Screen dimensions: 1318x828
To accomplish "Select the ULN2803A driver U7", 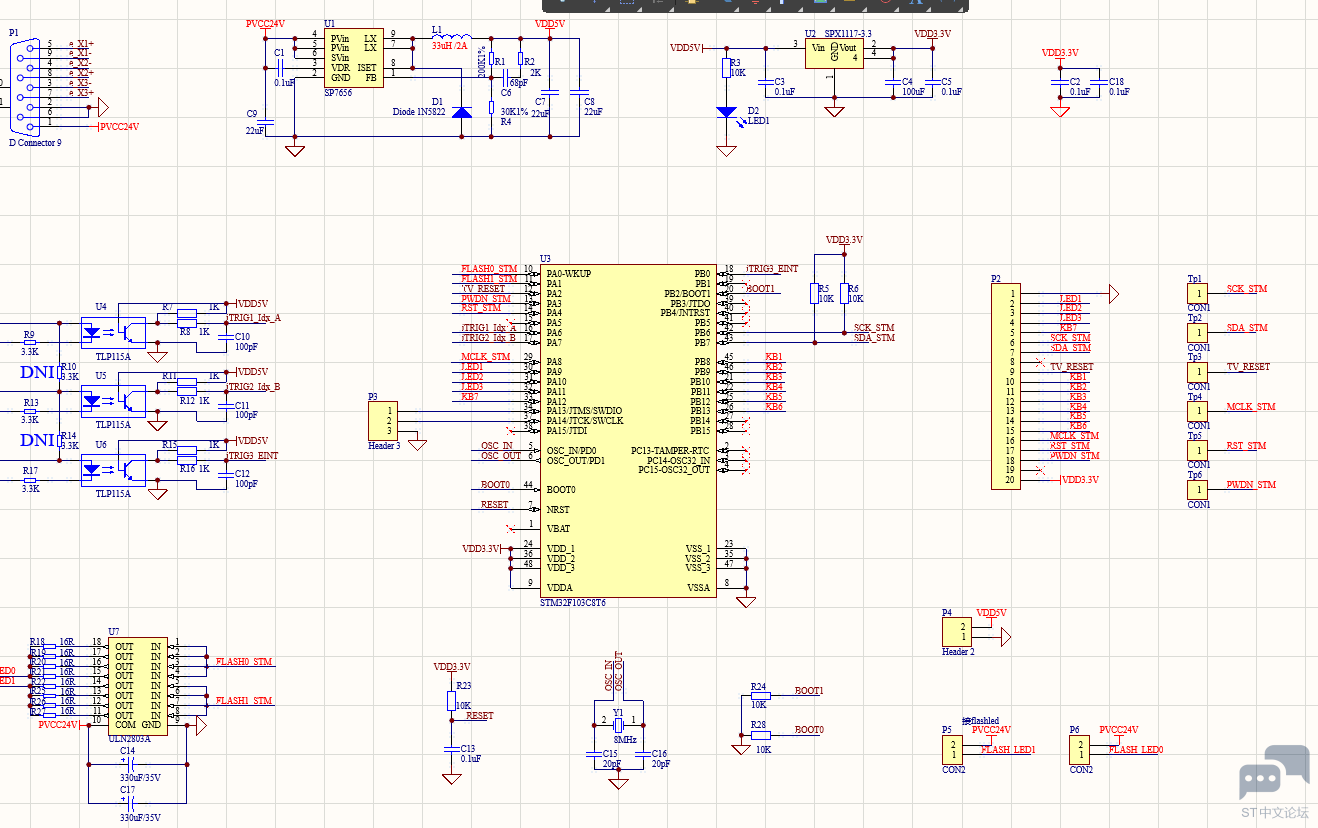I will point(138,685).
